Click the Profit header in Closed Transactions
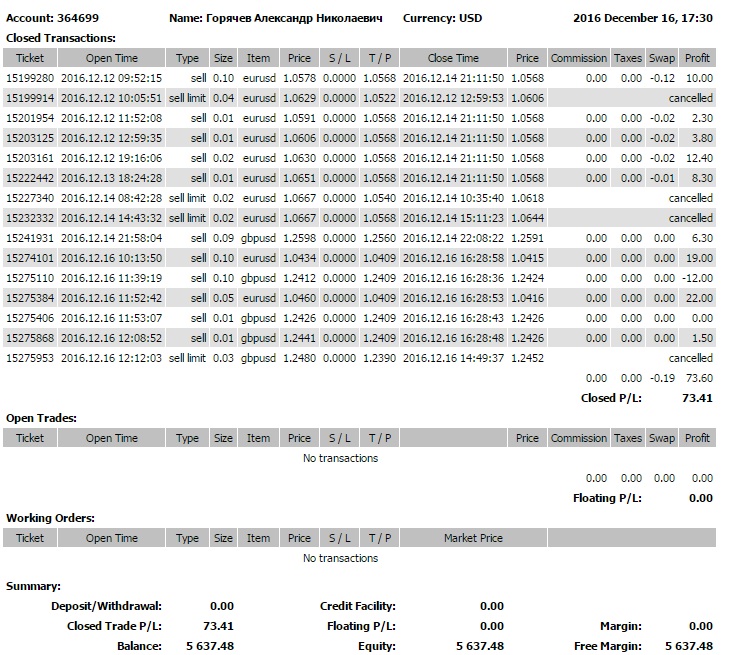 click(x=697, y=58)
